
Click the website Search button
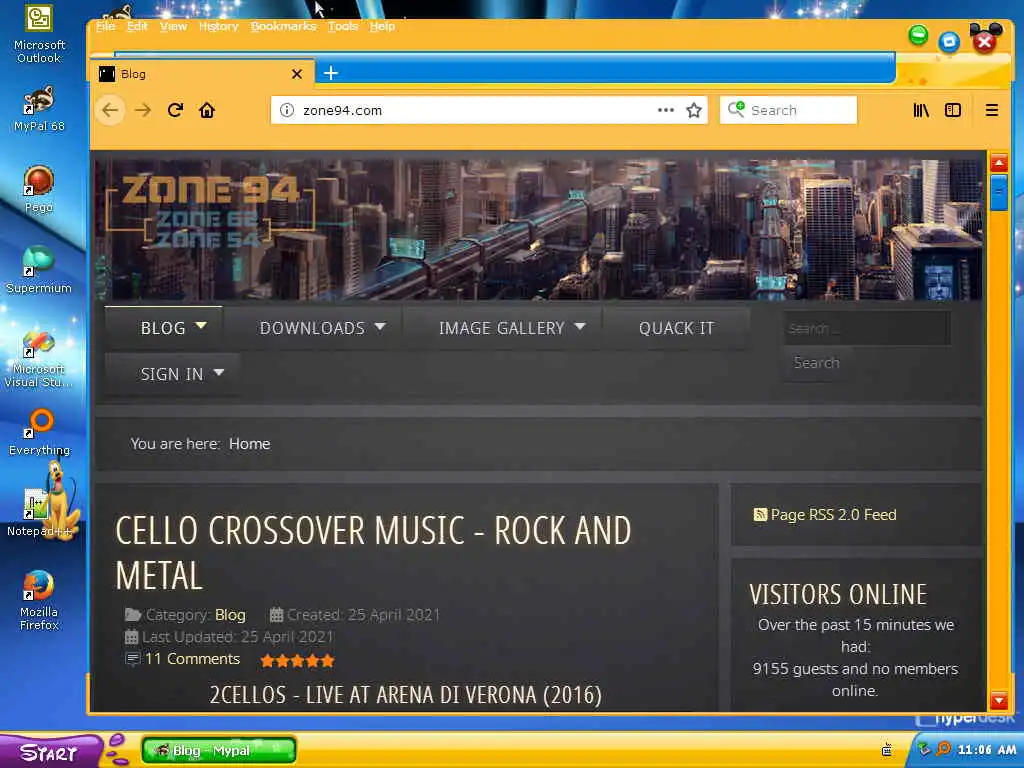pos(816,362)
